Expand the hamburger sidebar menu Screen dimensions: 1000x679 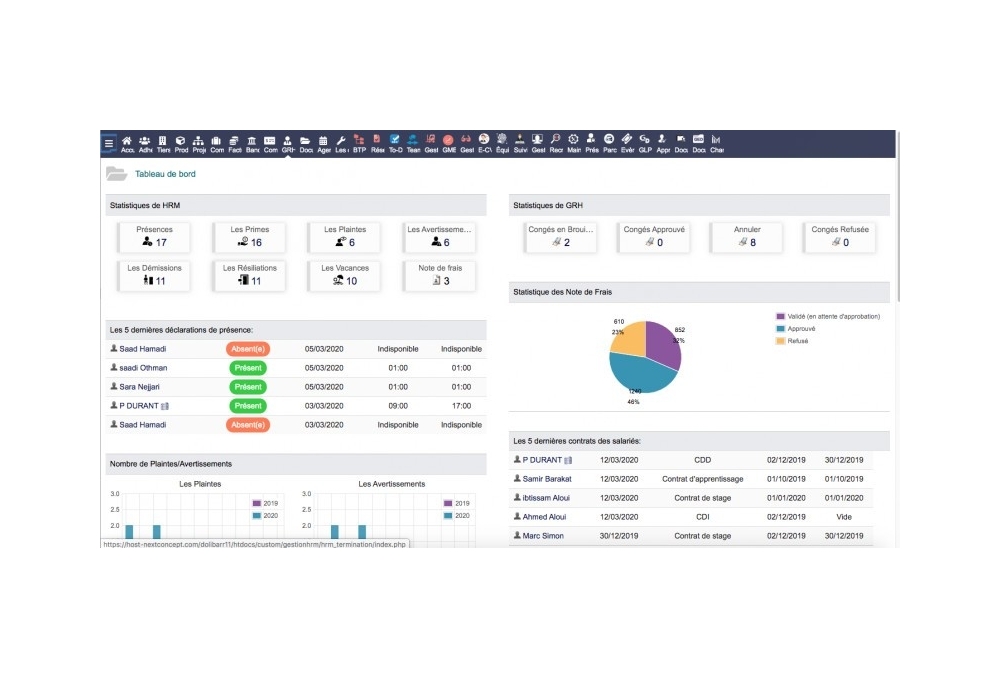click(x=108, y=142)
